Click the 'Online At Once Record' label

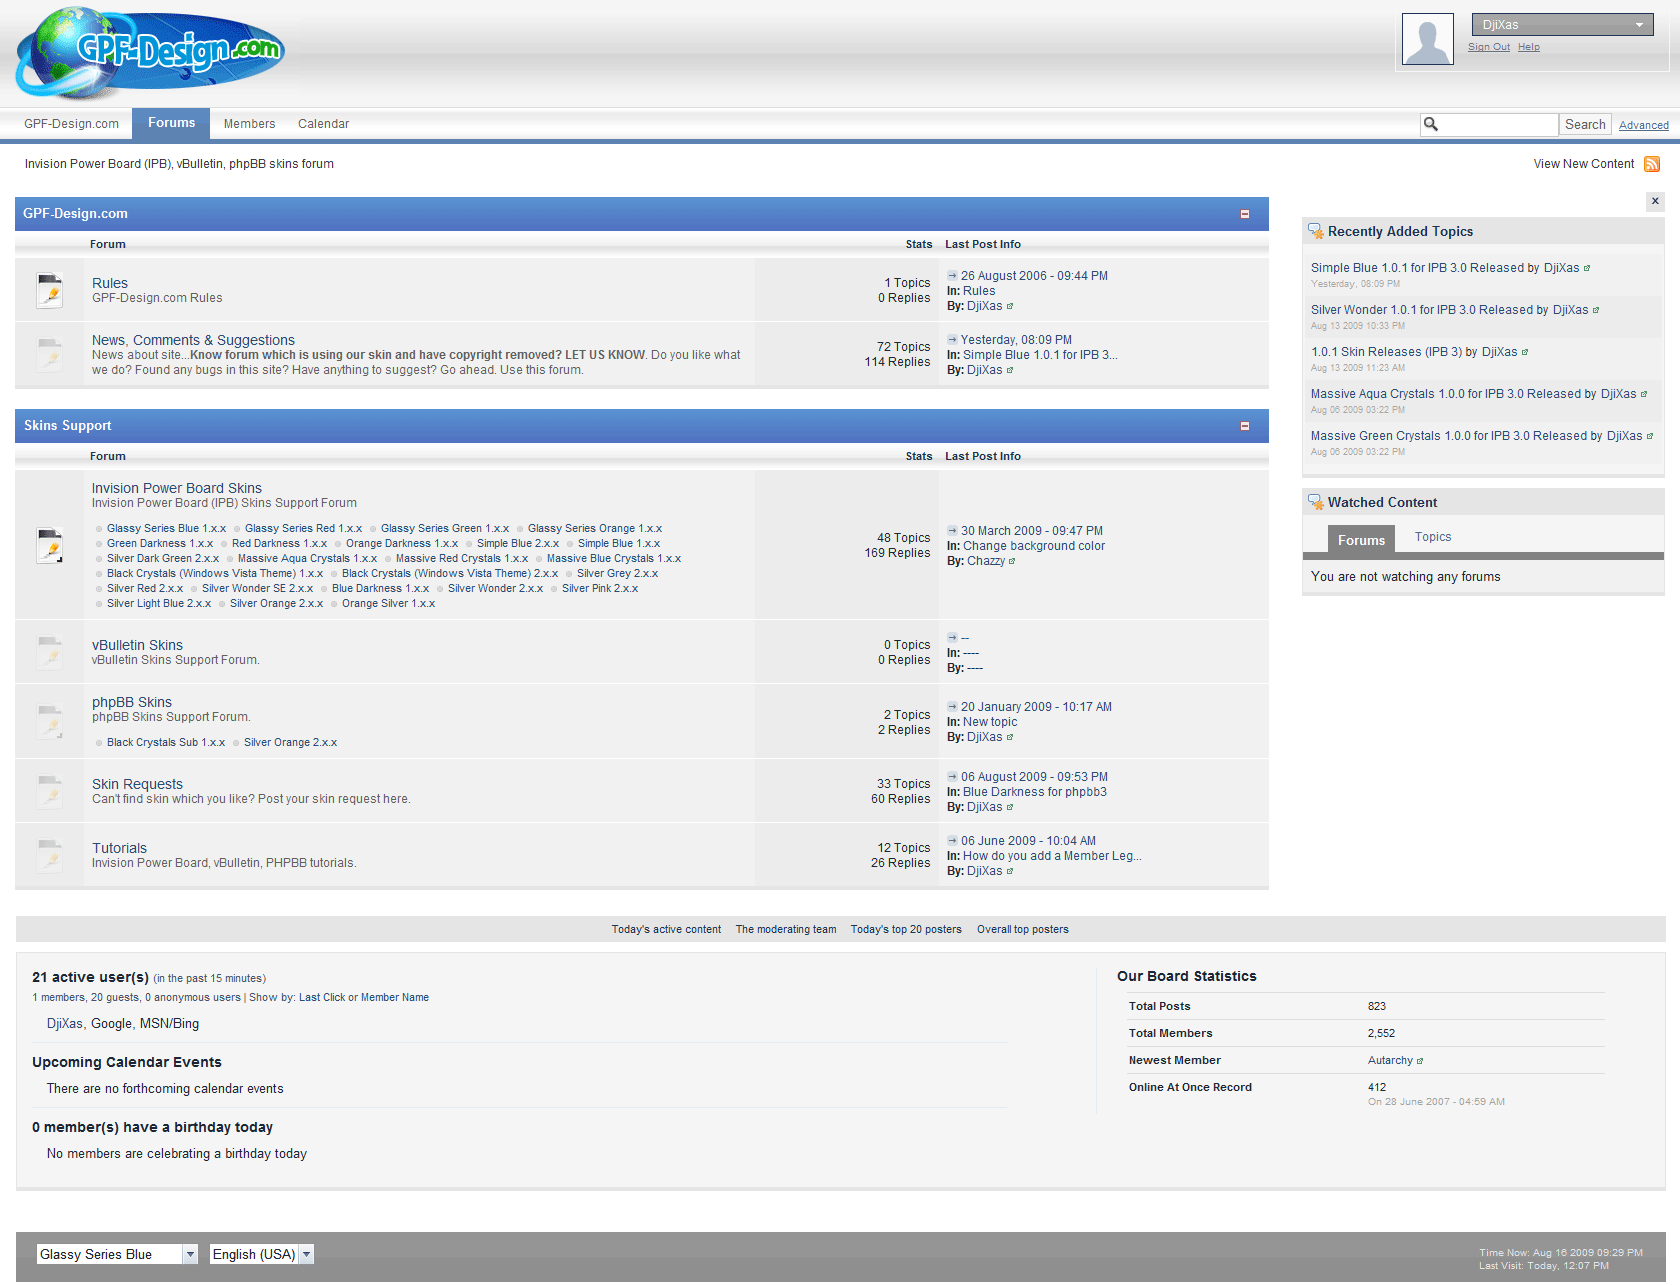point(1190,1088)
